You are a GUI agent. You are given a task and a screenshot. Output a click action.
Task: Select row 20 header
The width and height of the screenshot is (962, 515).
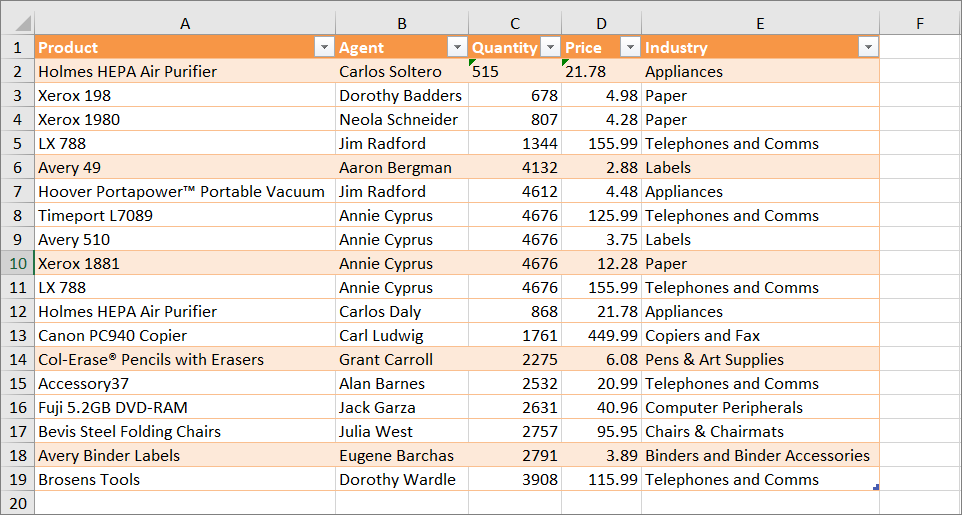click(17, 503)
